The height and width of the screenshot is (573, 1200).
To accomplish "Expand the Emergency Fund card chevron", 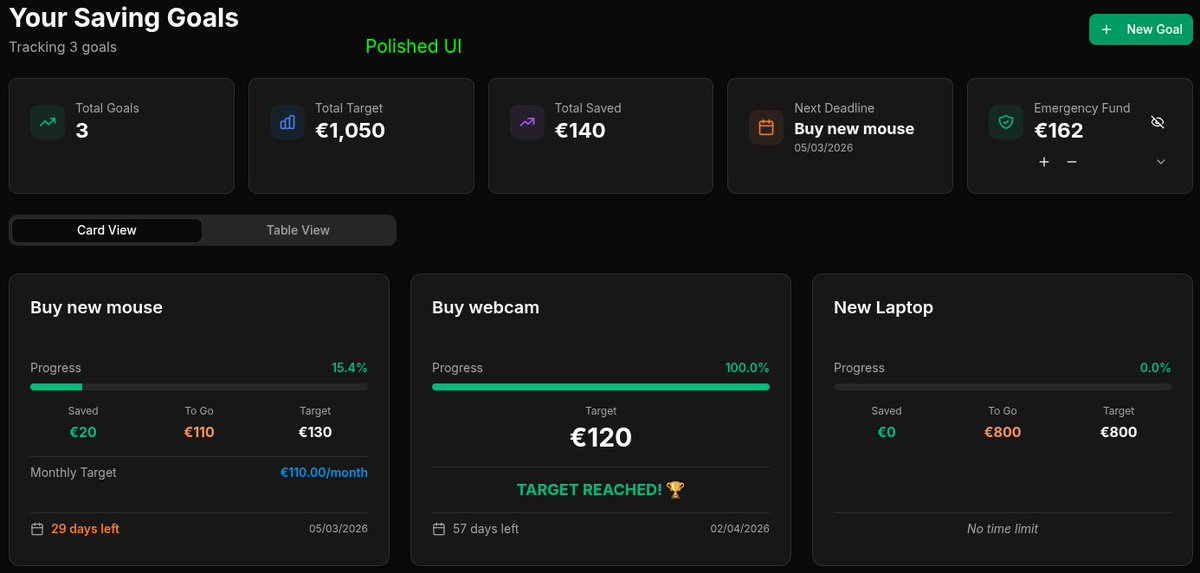I will point(1161,162).
